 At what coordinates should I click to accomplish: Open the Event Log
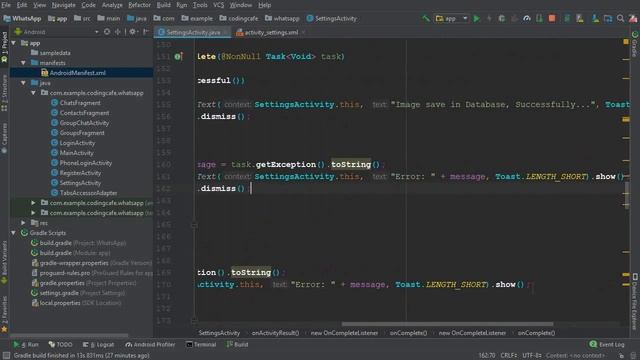607,344
